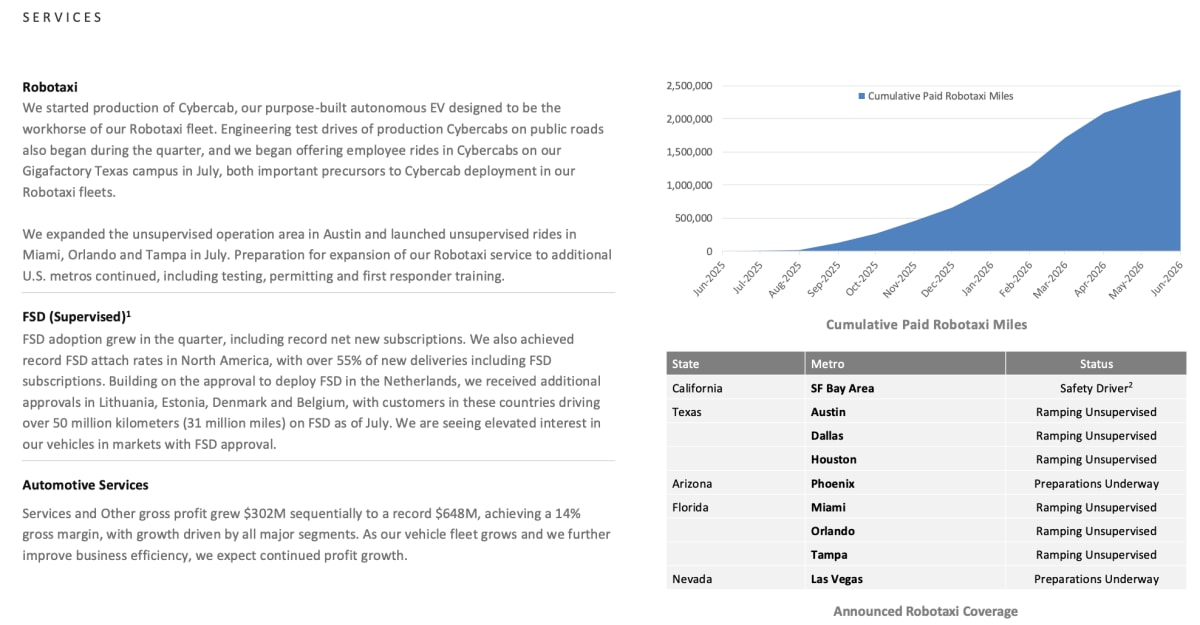Click the Phoenix metro cell

(x=832, y=483)
